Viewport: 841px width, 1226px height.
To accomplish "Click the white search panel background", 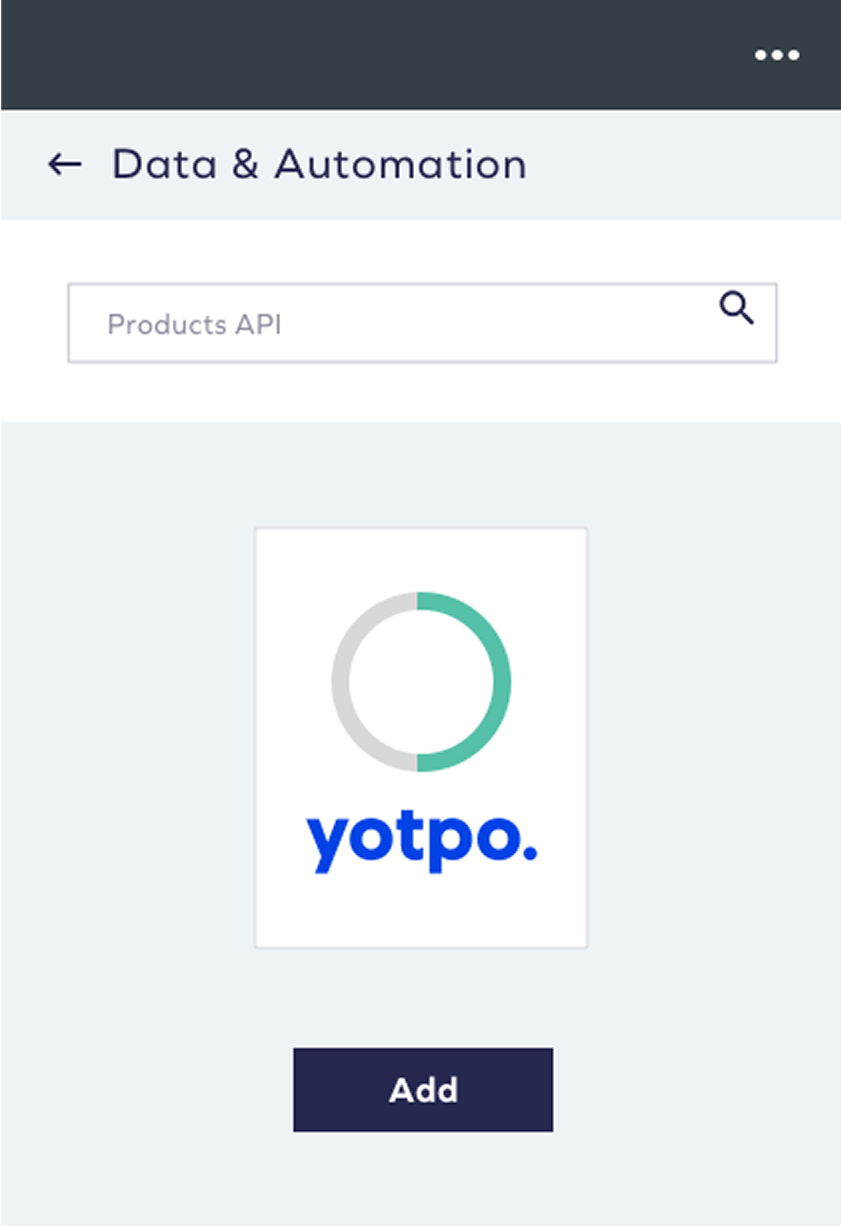I will [x=420, y=395].
